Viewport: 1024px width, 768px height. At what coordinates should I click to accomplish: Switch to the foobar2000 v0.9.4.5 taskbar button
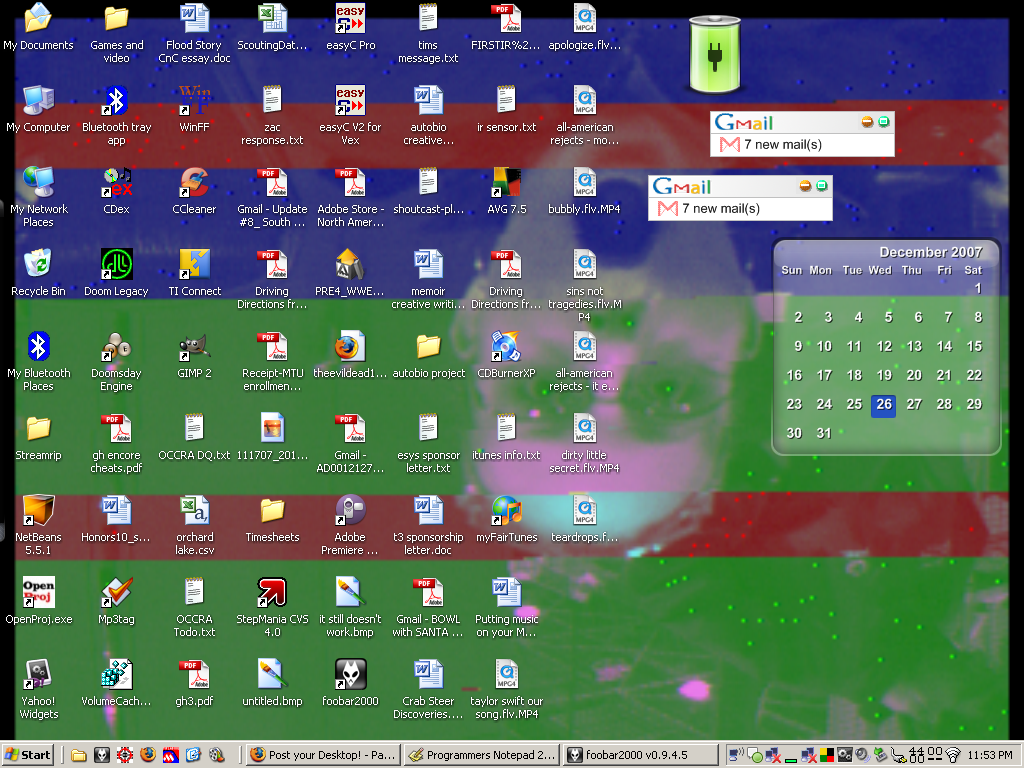point(641,755)
